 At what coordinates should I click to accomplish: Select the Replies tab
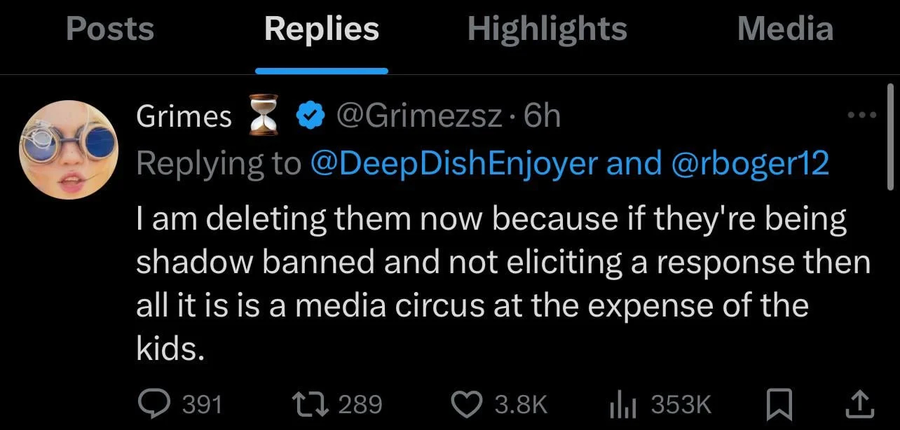point(321,29)
